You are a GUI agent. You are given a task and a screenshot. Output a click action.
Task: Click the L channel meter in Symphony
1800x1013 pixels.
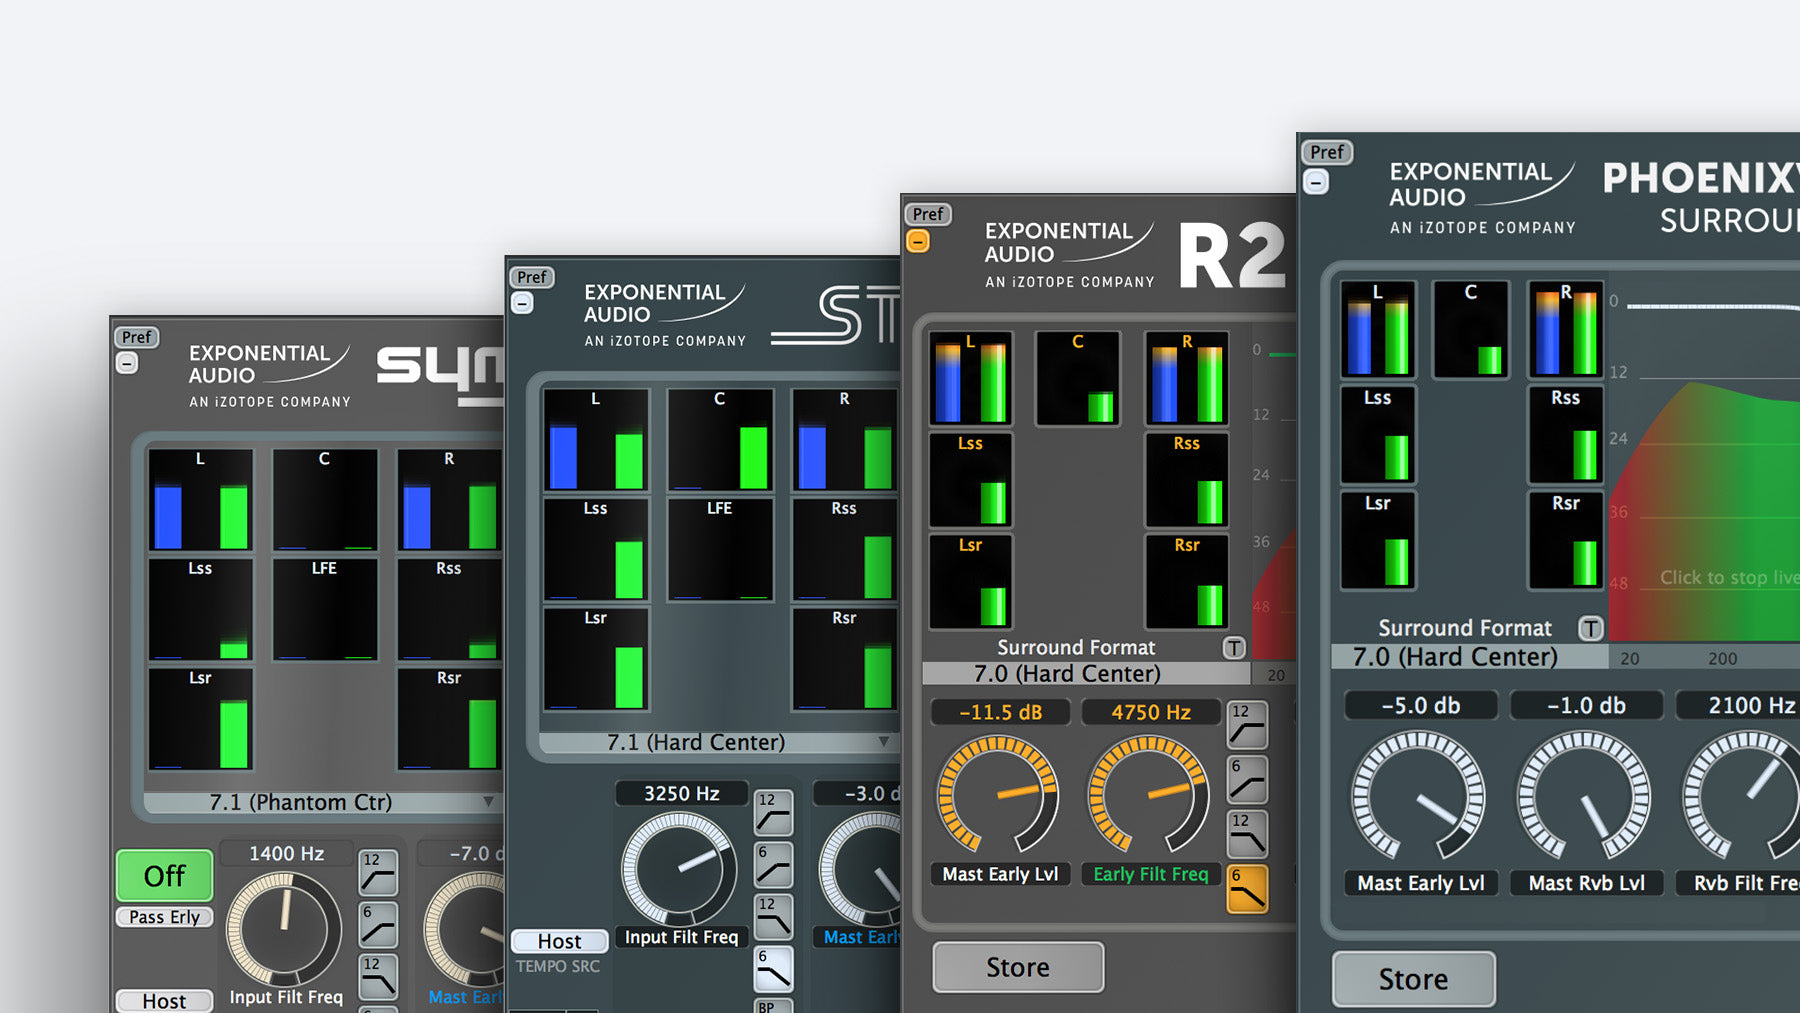point(201,500)
